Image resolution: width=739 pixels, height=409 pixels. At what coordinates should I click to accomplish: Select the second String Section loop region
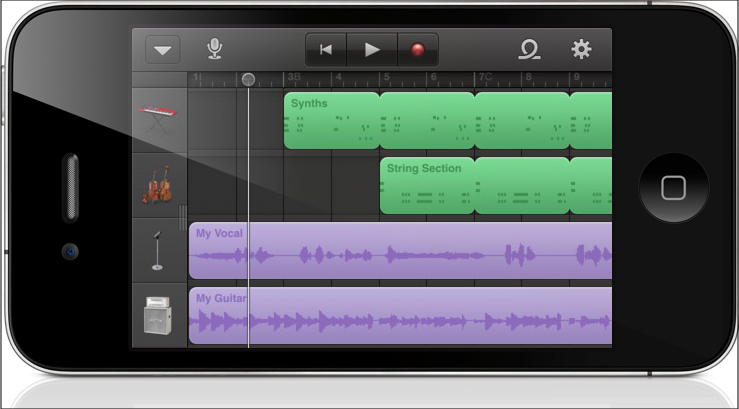(522, 186)
